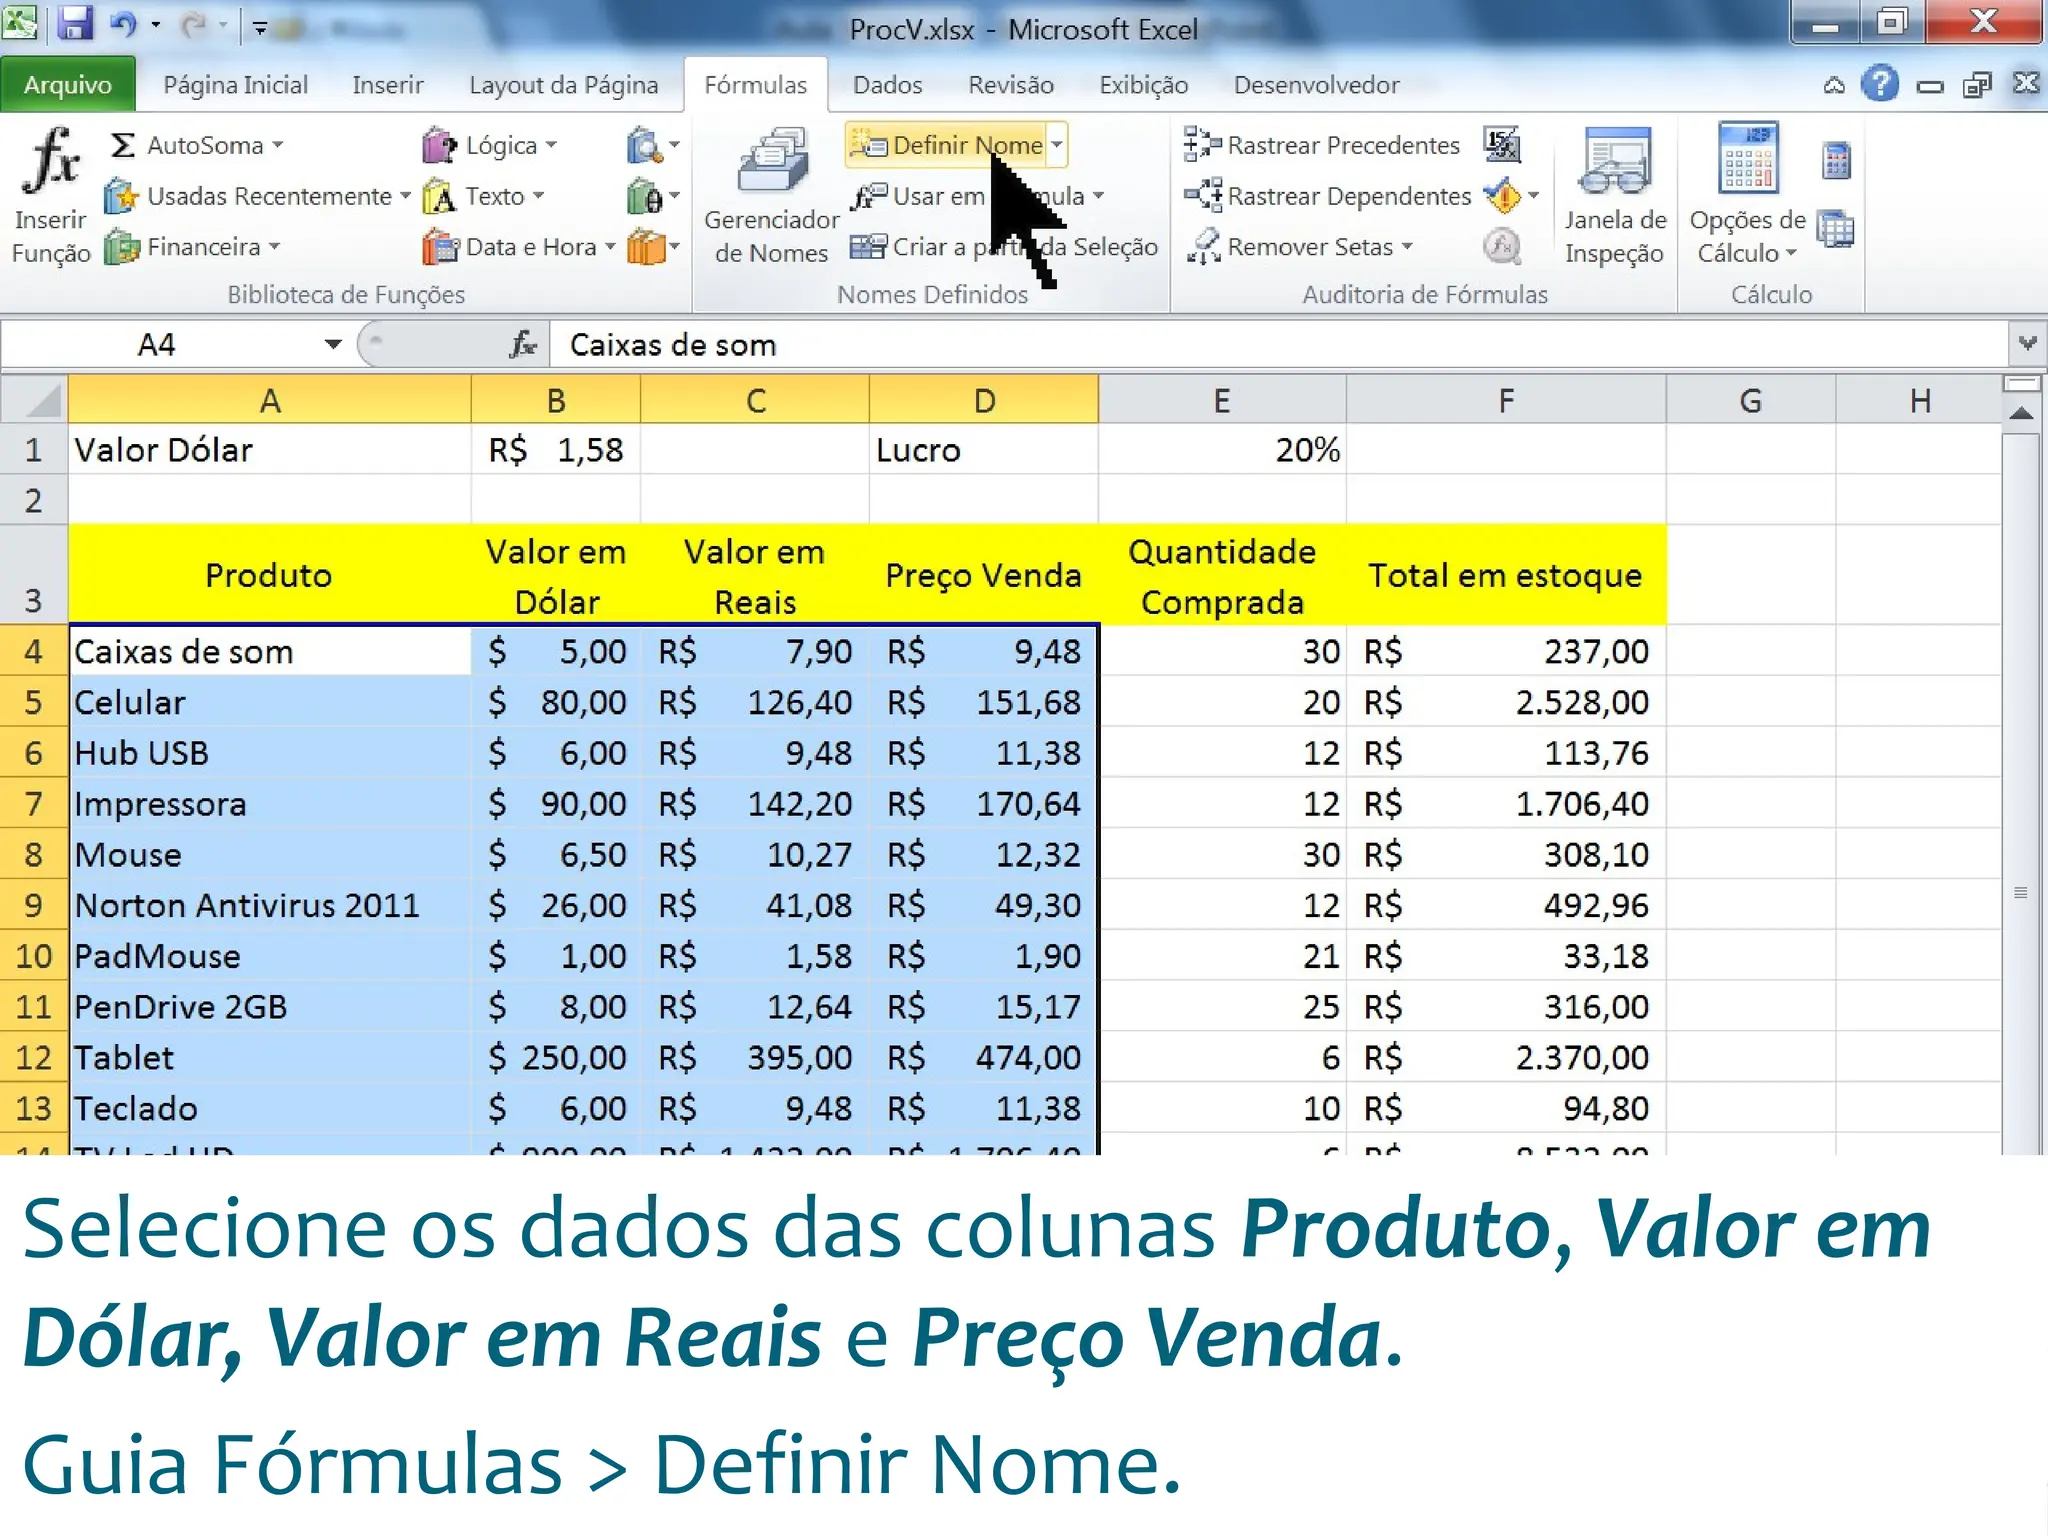This screenshot has height=1536, width=2048.
Task: Click the Undo icon
Action: click(x=123, y=24)
